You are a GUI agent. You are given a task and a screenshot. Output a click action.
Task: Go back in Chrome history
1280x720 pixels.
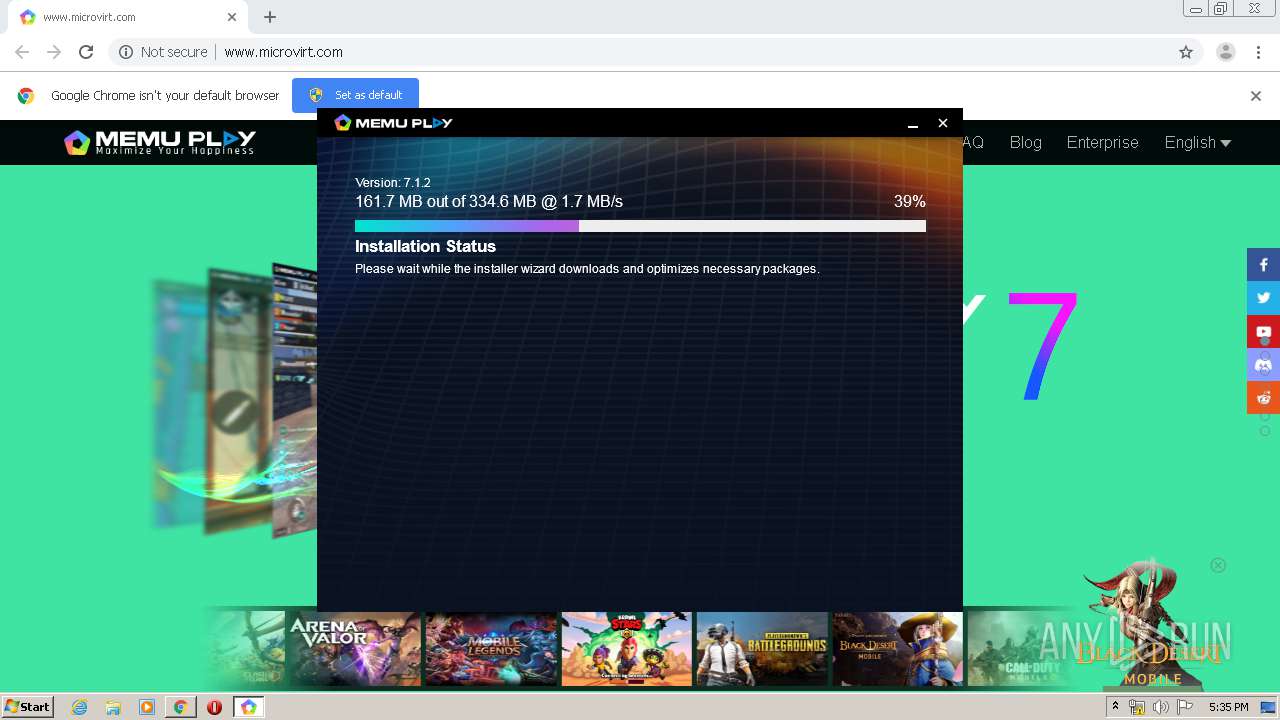click(22, 52)
